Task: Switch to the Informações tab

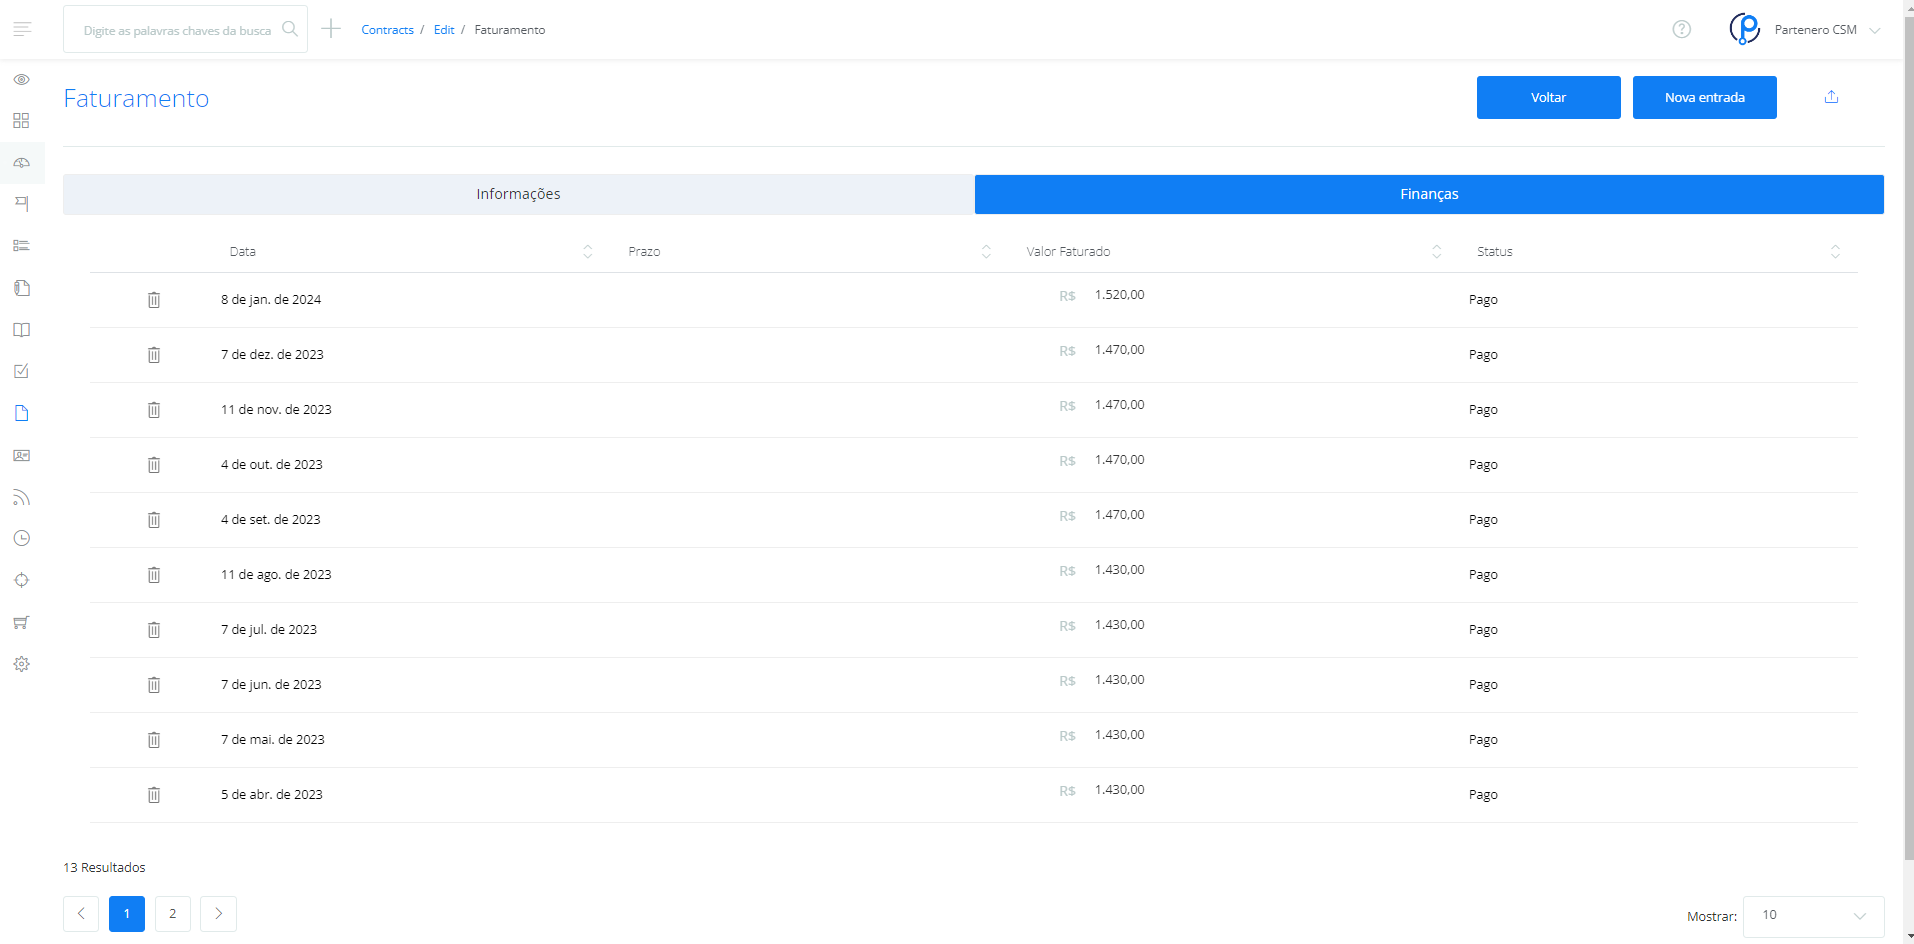Action: point(518,194)
